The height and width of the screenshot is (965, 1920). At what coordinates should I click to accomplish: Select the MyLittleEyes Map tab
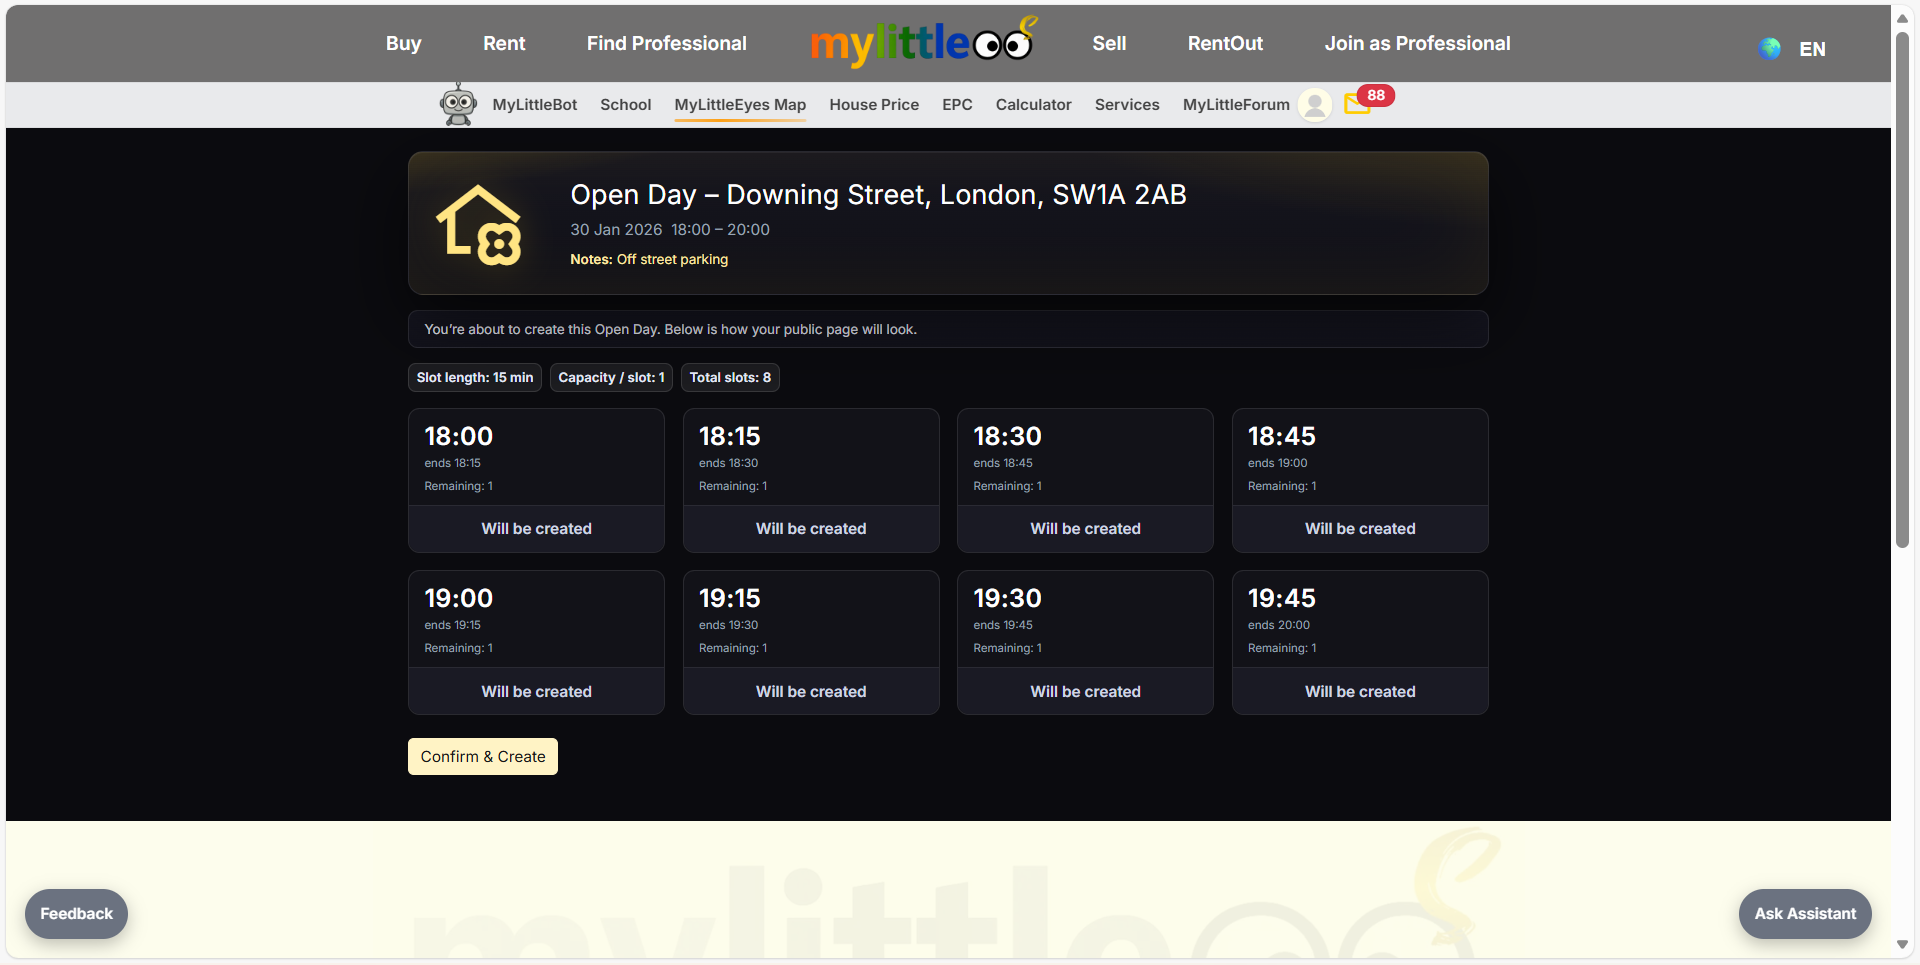click(x=740, y=105)
